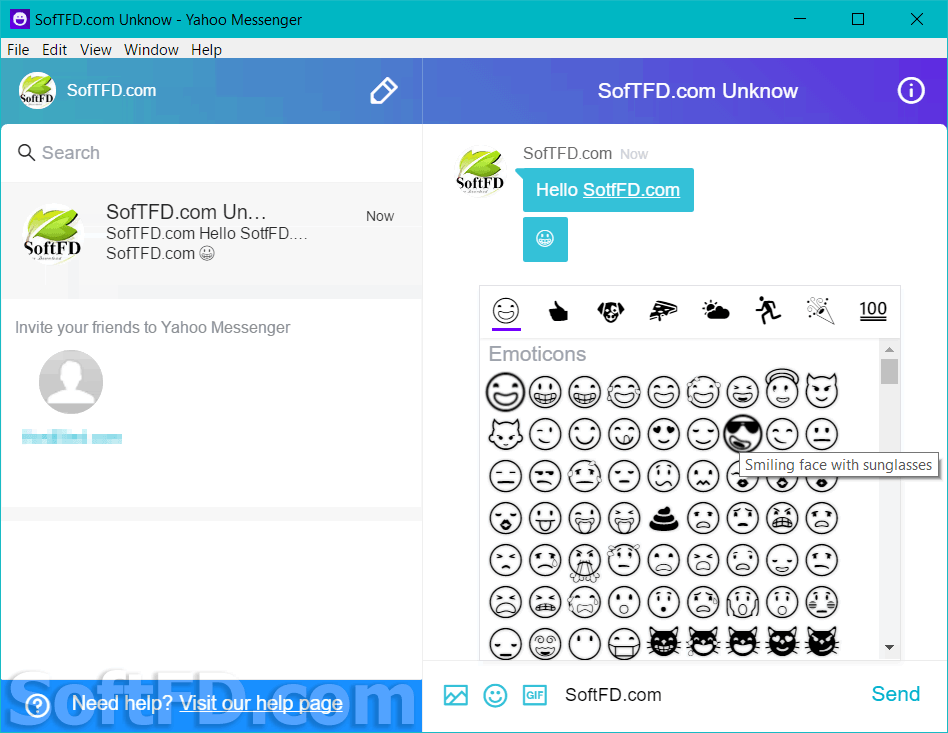Open the View menu
This screenshot has width=948, height=733.
coord(96,50)
